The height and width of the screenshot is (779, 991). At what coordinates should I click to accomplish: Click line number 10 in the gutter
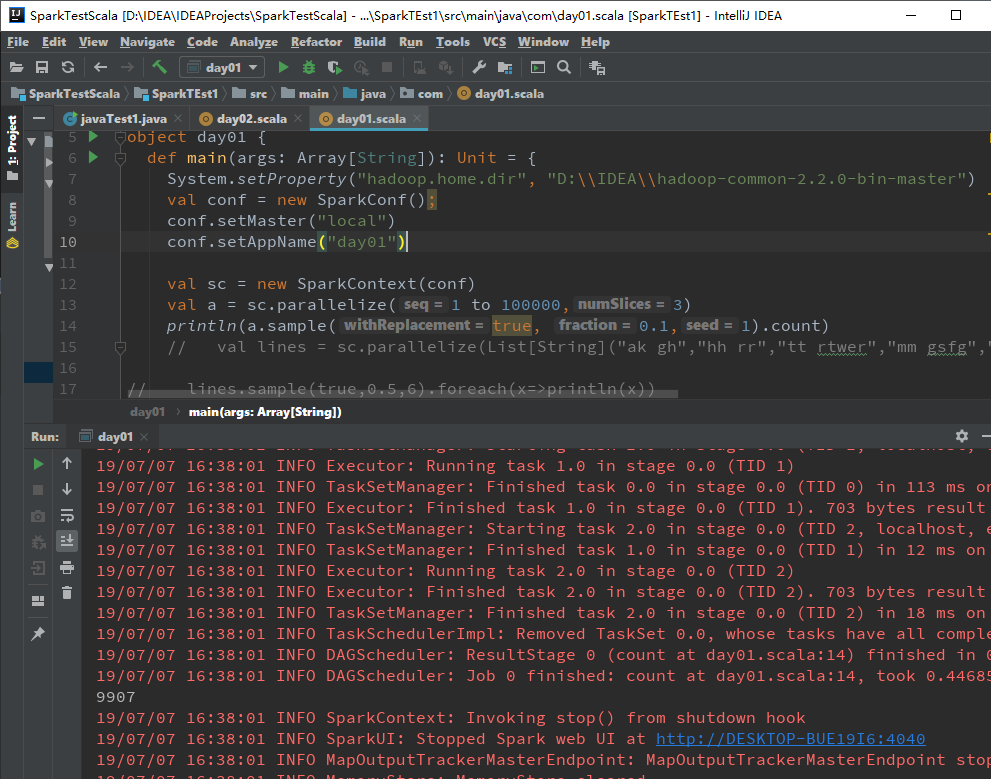[x=68, y=242]
